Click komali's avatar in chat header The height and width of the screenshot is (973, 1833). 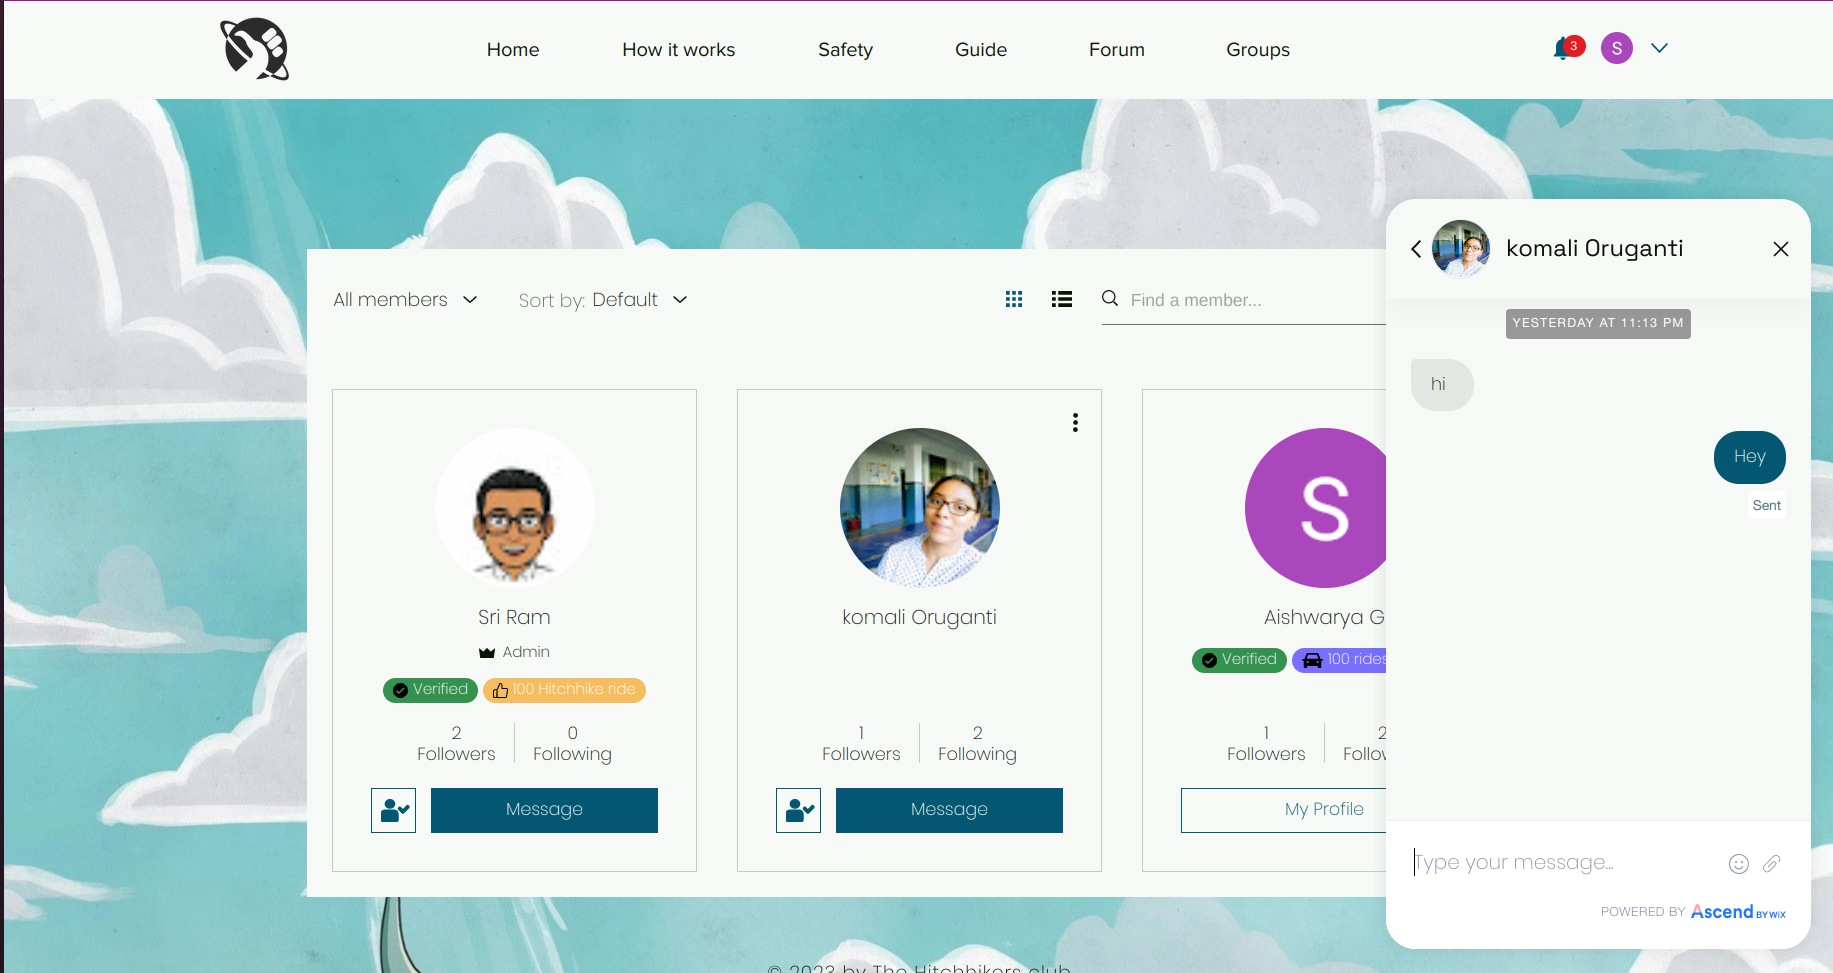point(1461,249)
